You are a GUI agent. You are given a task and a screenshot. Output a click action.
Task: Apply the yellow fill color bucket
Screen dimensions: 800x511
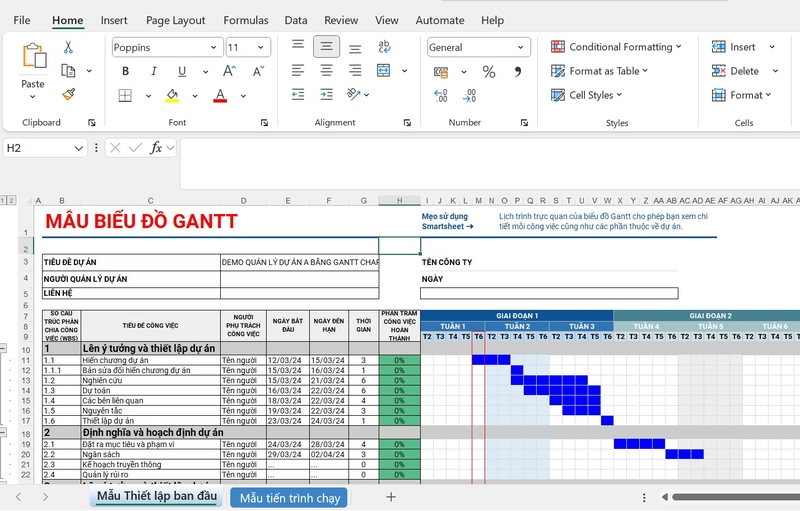click(x=172, y=95)
